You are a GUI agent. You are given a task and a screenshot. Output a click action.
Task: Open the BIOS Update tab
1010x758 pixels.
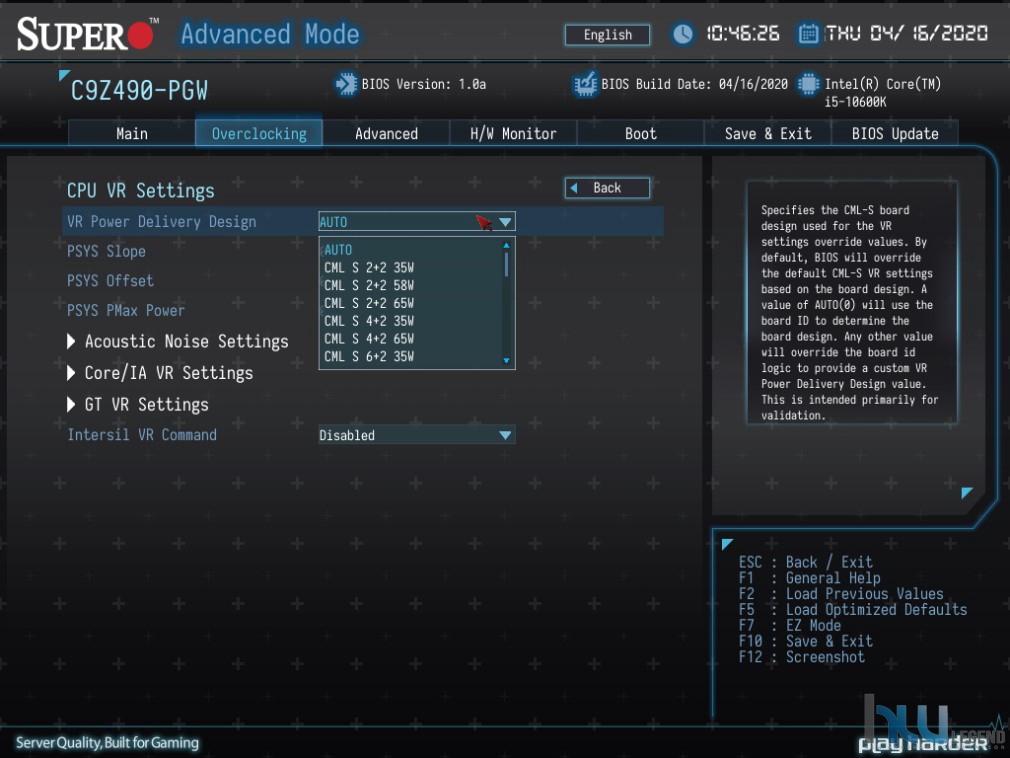click(895, 133)
